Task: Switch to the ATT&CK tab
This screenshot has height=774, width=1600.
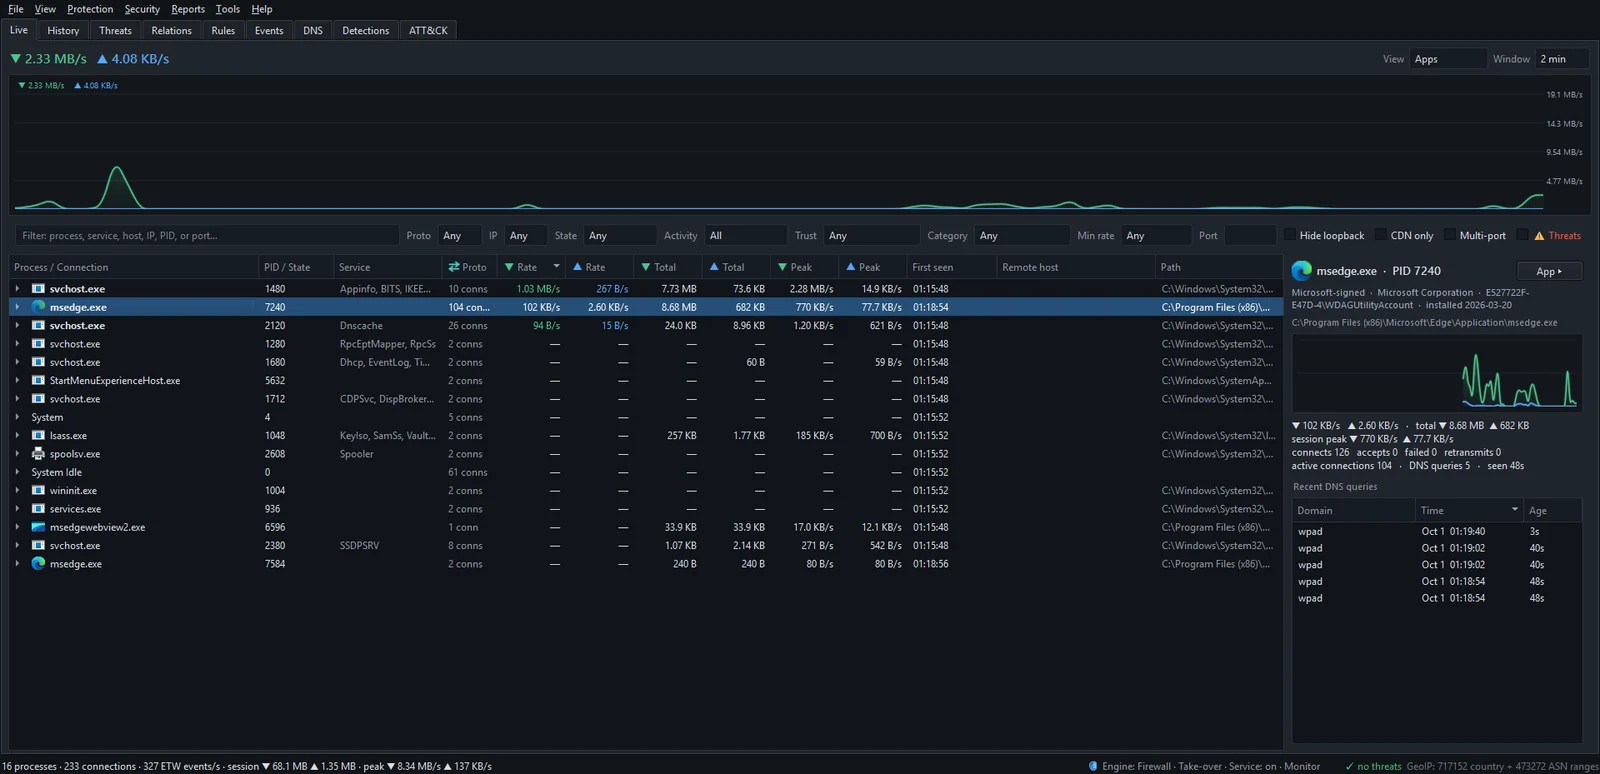Action: click(x=428, y=31)
